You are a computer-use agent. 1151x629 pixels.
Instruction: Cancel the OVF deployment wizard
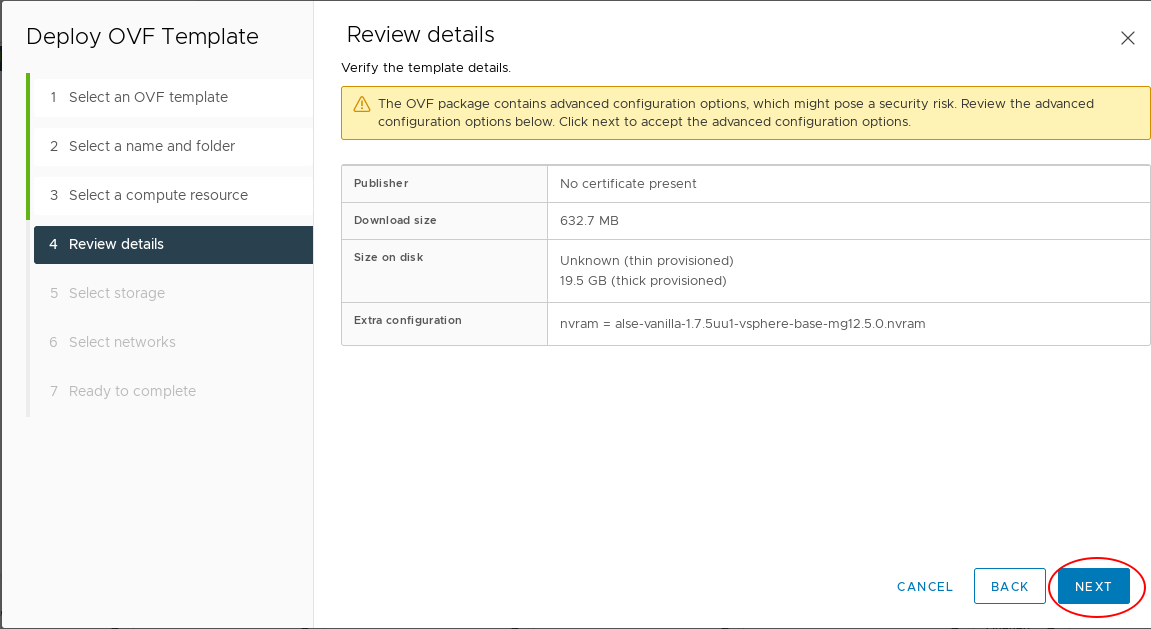click(925, 586)
